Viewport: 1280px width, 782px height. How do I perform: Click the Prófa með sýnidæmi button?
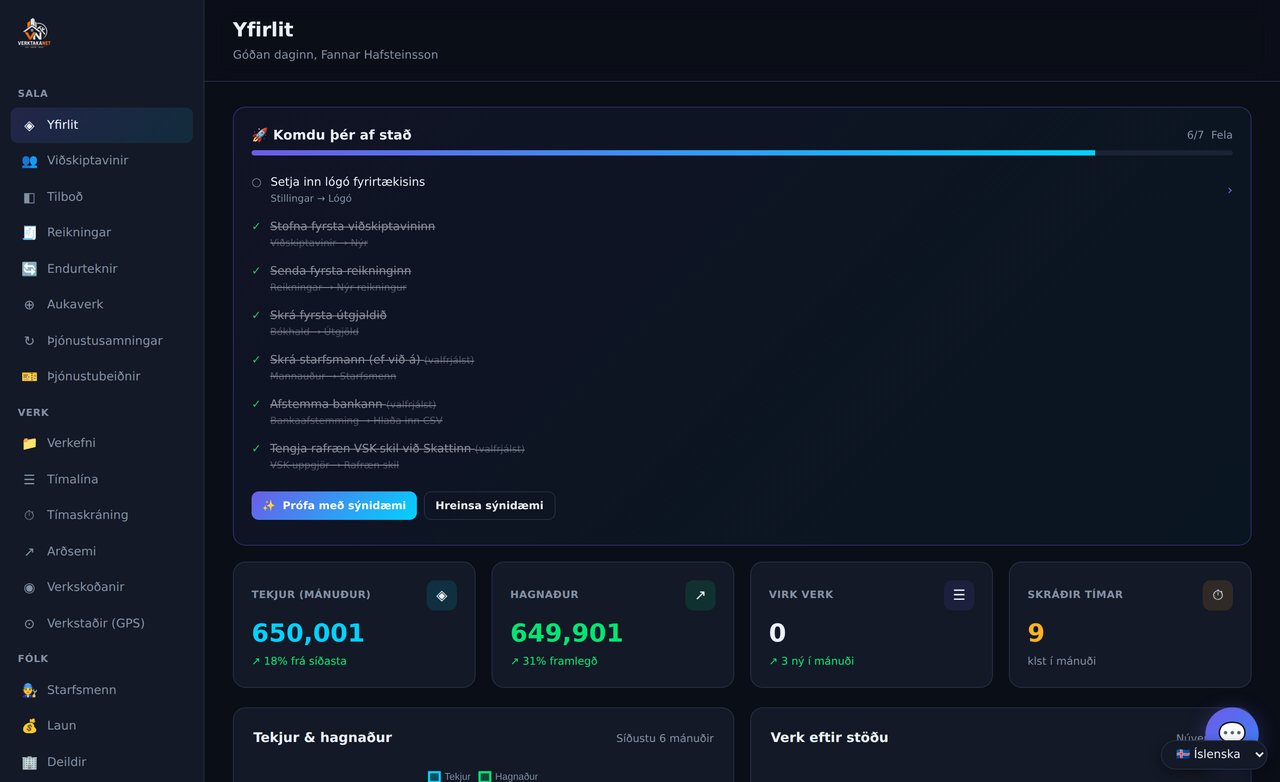334,506
